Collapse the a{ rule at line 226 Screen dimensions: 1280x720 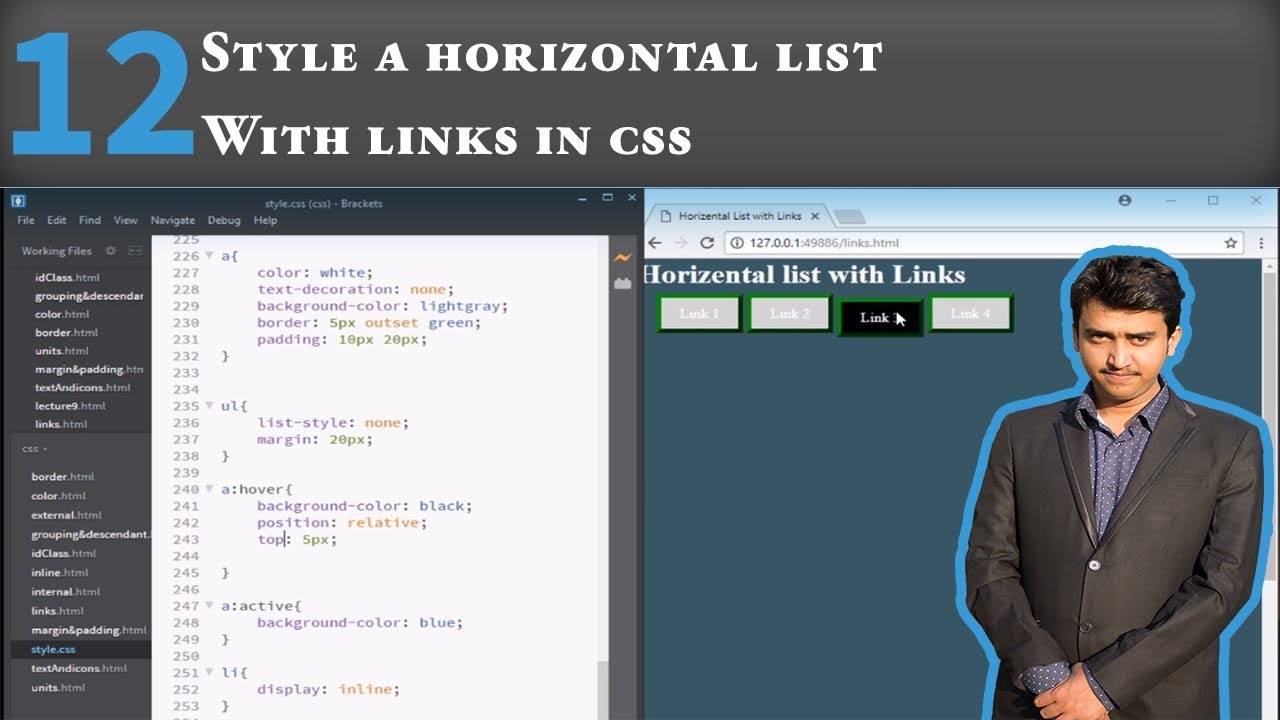[x=209, y=256]
